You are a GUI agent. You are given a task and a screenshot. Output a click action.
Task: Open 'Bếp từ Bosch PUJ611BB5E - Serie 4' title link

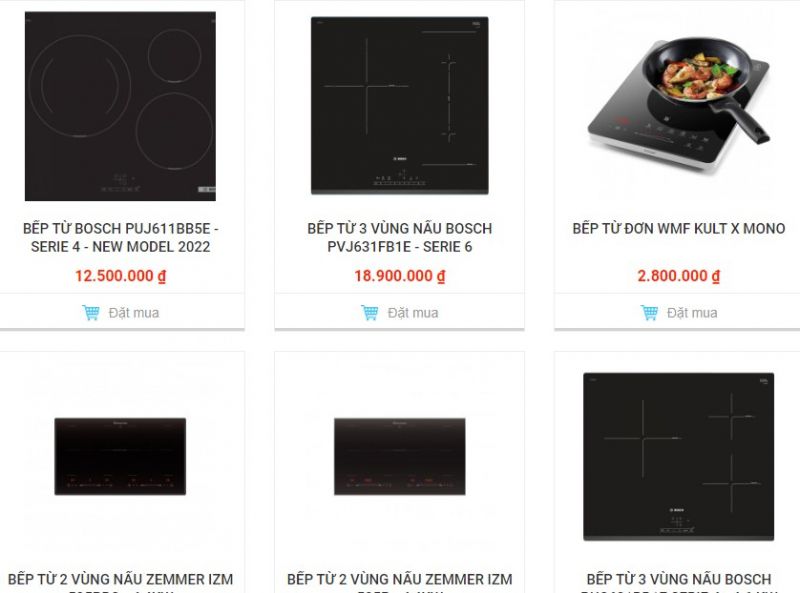120,238
